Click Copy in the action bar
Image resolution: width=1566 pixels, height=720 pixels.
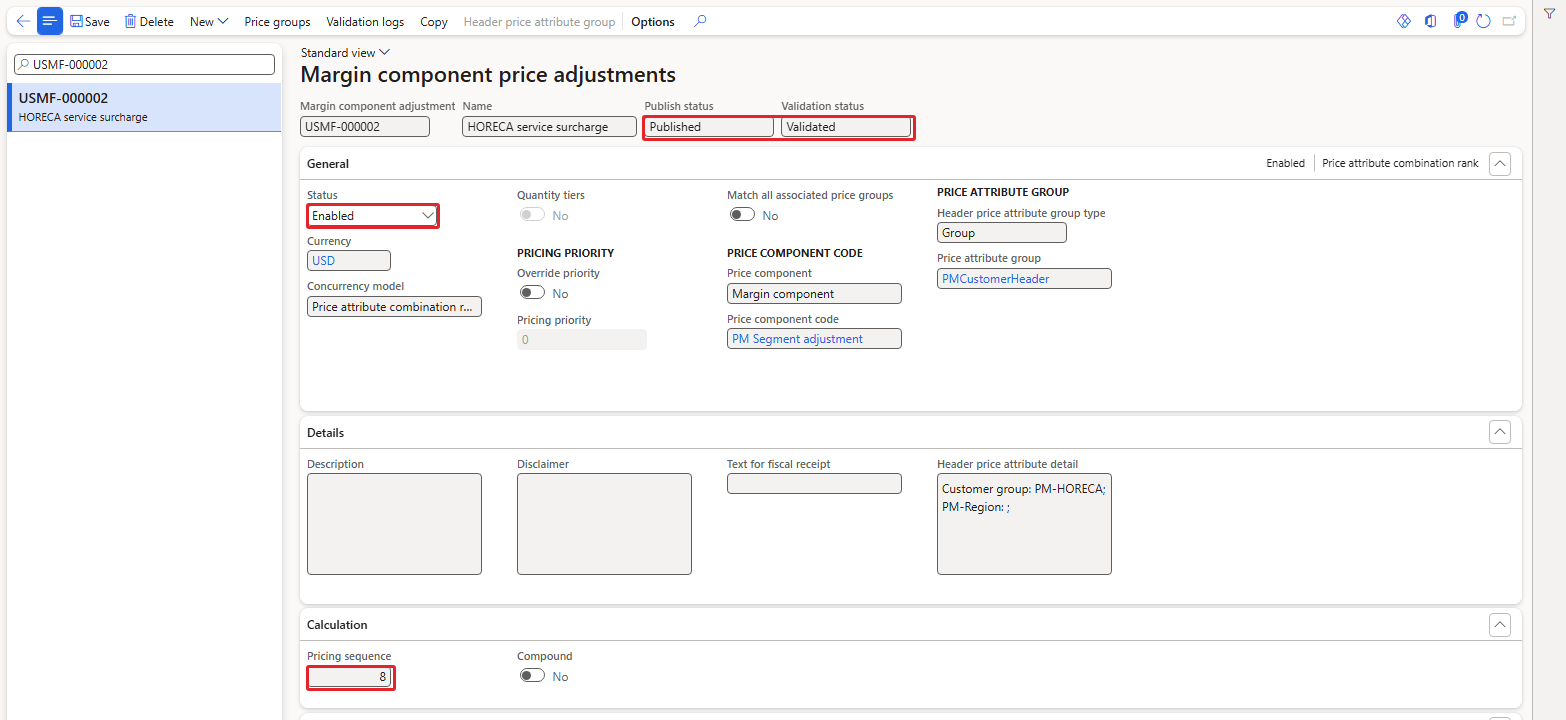click(434, 21)
